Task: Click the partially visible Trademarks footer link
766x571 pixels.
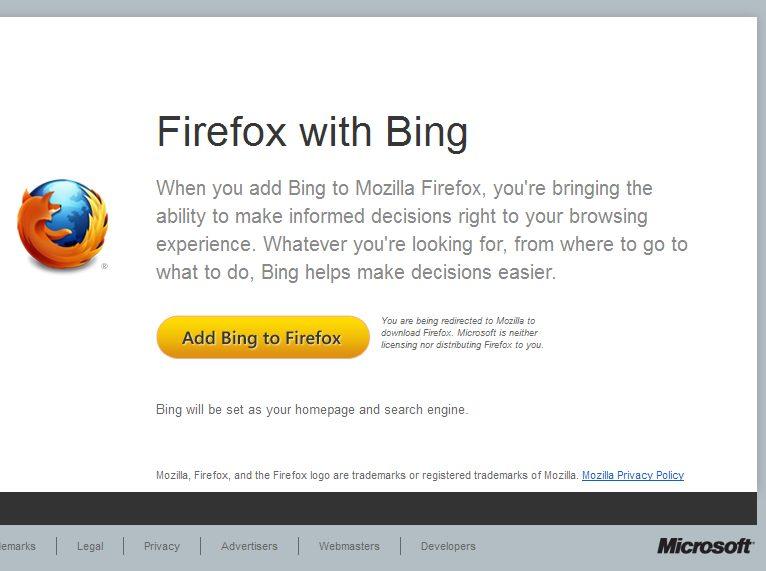Action: tap(18, 546)
